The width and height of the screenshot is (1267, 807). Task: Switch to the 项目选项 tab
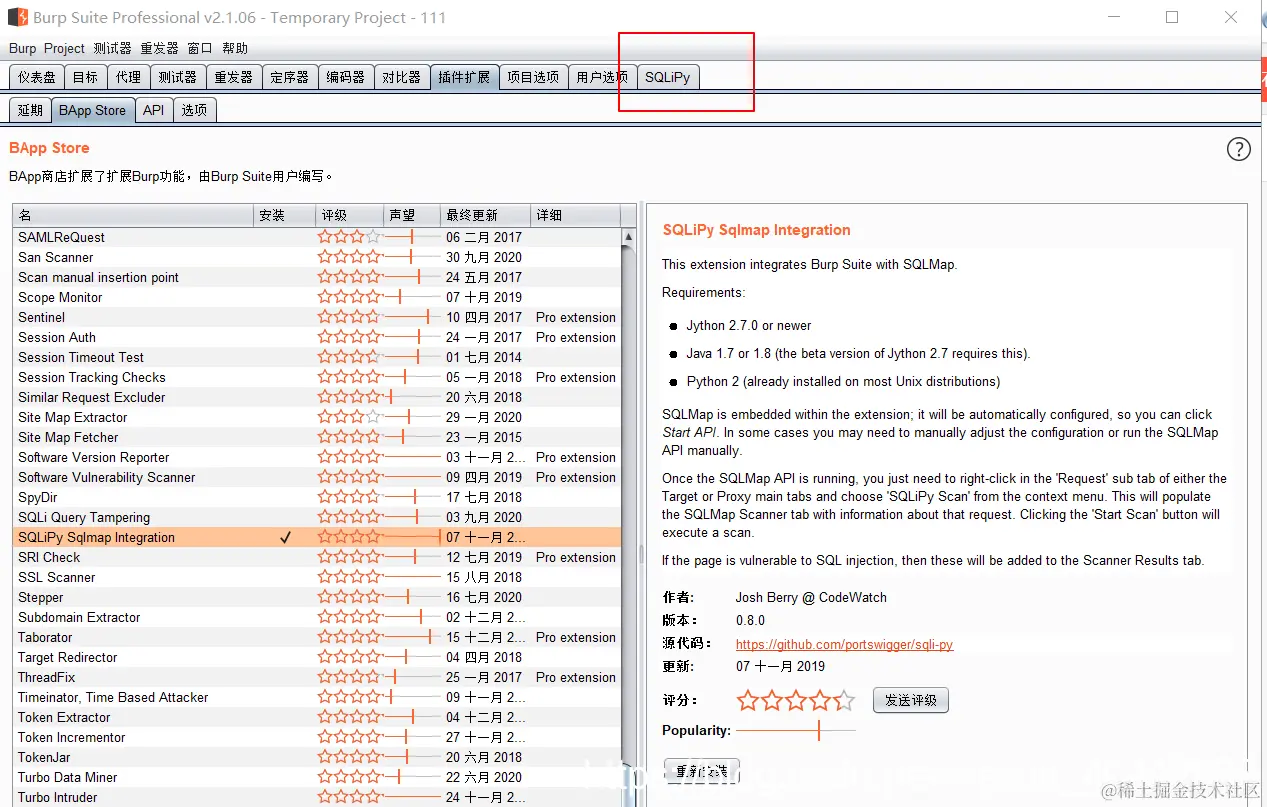pyautogui.click(x=532, y=77)
